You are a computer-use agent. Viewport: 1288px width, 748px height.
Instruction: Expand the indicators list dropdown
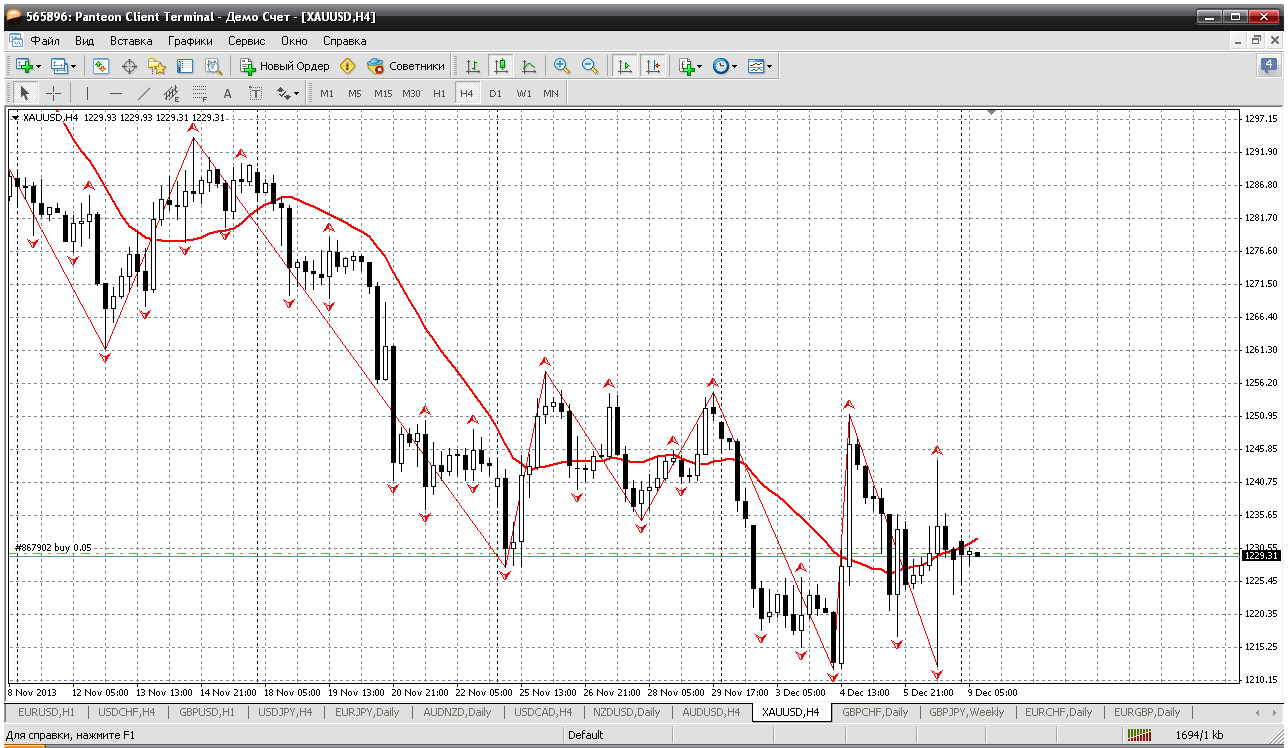[699, 67]
